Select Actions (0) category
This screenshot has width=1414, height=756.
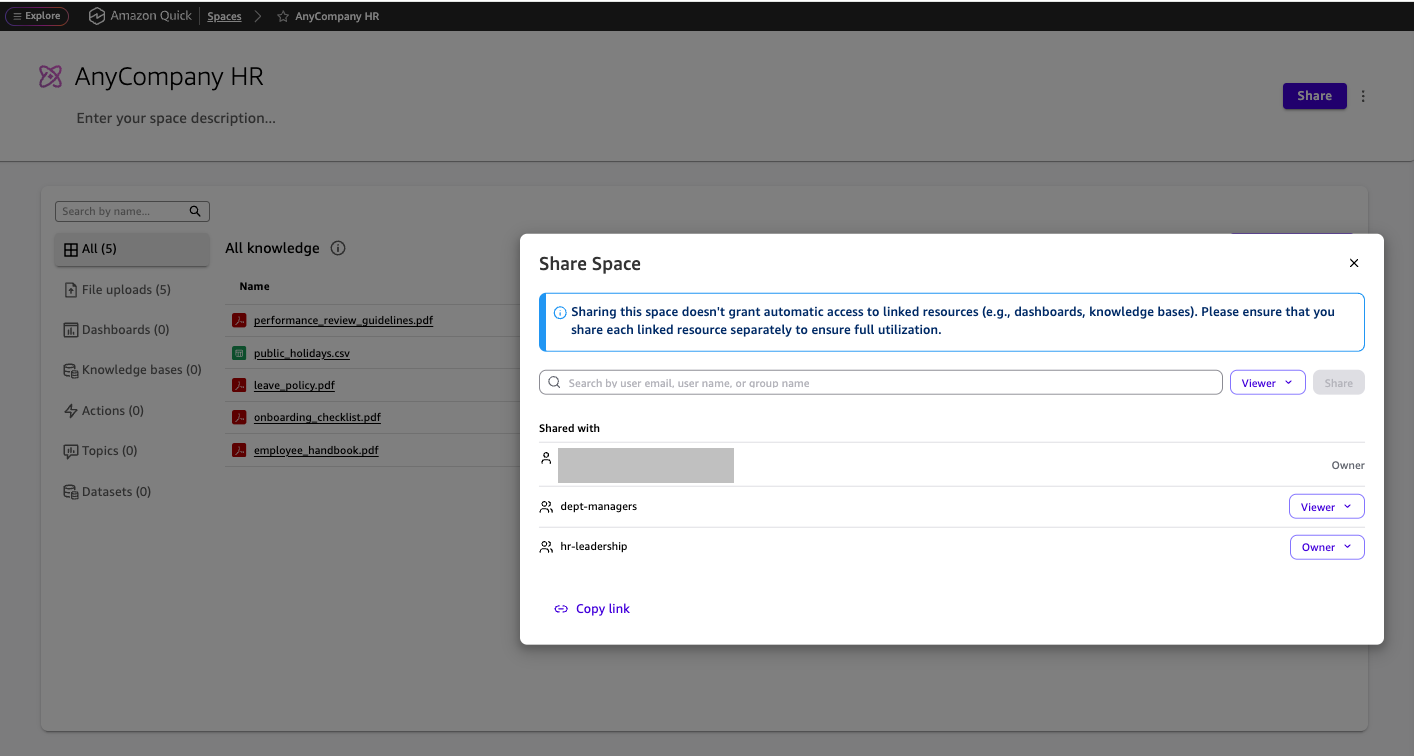(103, 411)
